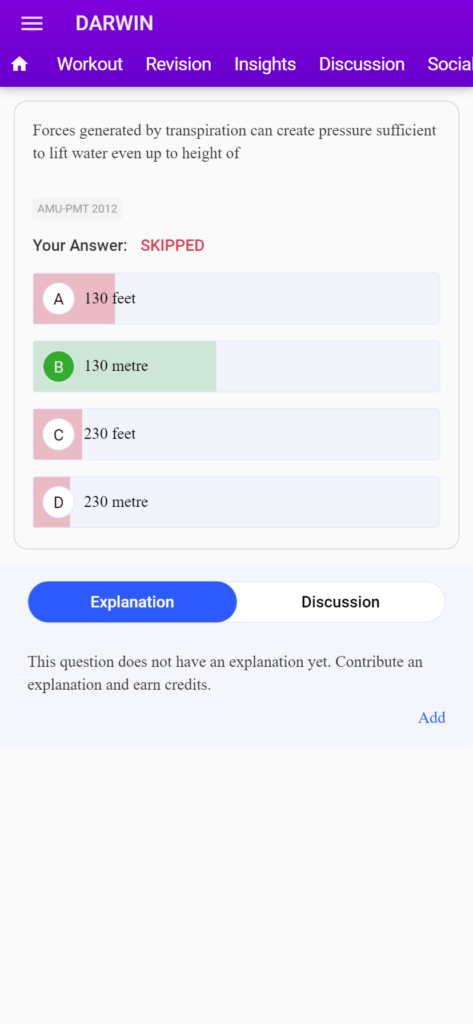Click the Add explanation link

(x=432, y=718)
